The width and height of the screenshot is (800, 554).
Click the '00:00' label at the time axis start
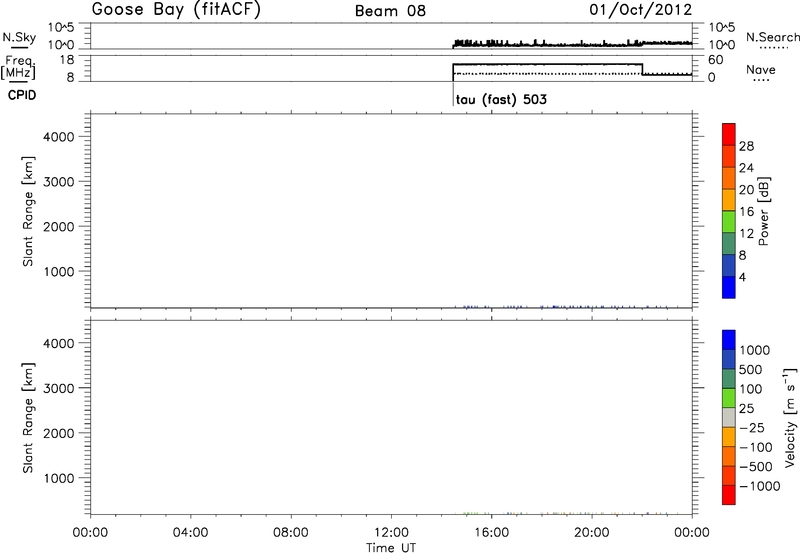pos(90,533)
